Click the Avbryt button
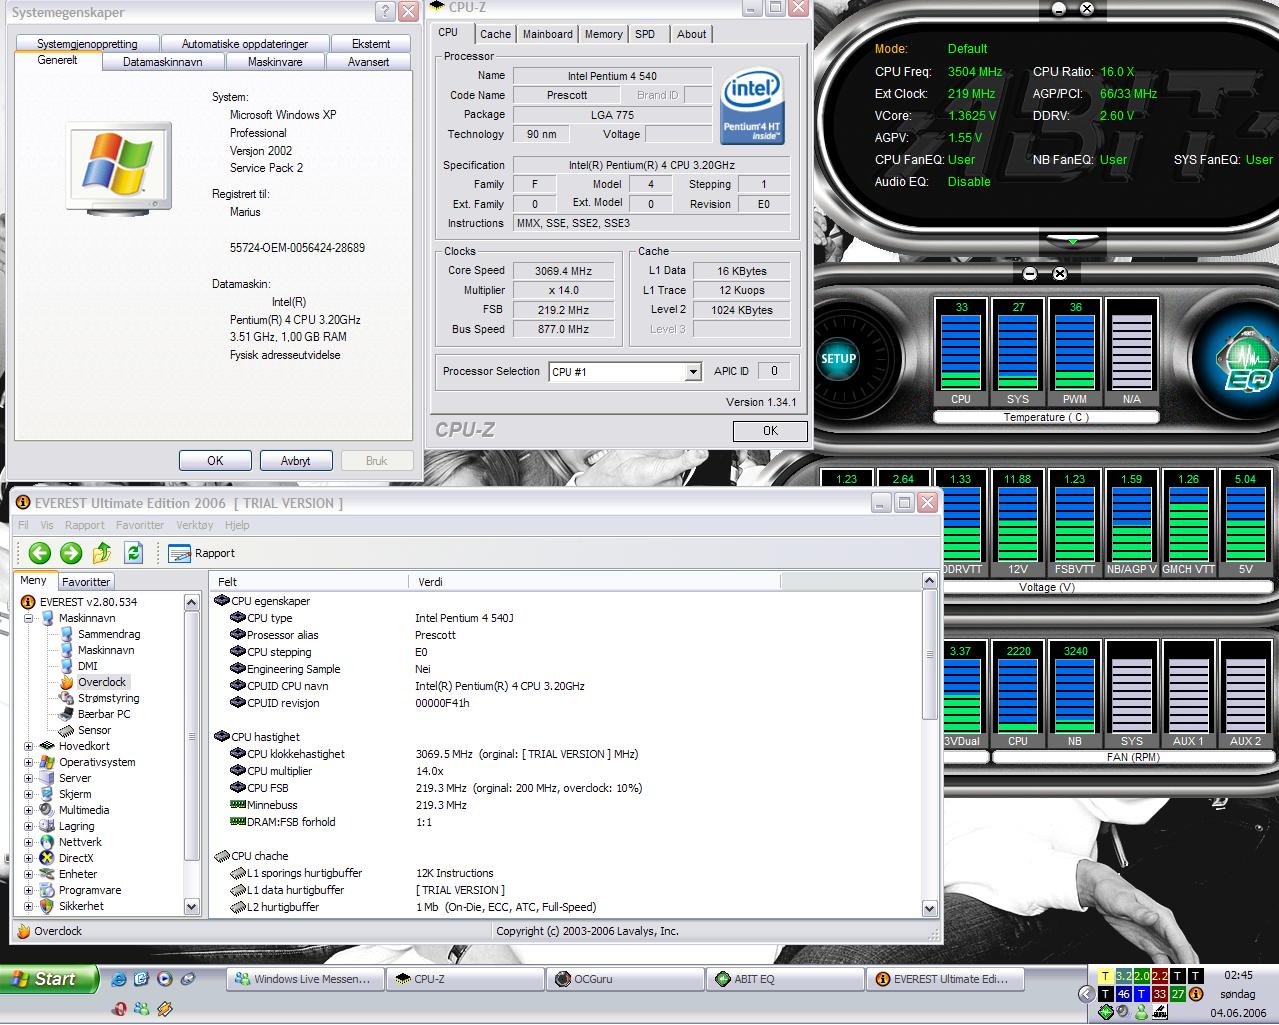Image resolution: width=1279 pixels, height=1025 pixels. (x=295, y=461)
